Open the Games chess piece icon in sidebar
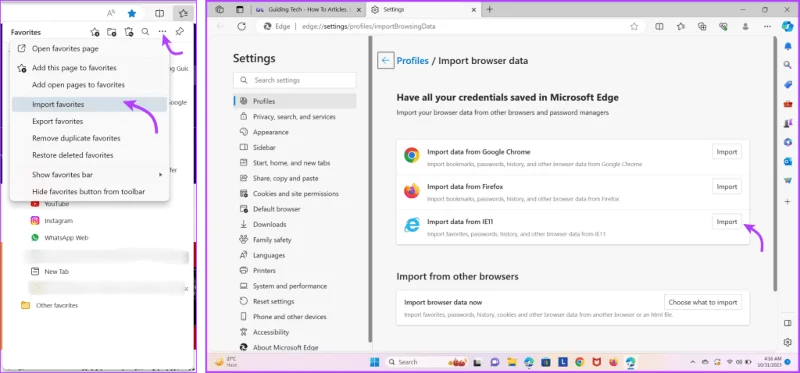Image resolution: width=800 pixels, height=373 pixels. click(x=787, y=123)
